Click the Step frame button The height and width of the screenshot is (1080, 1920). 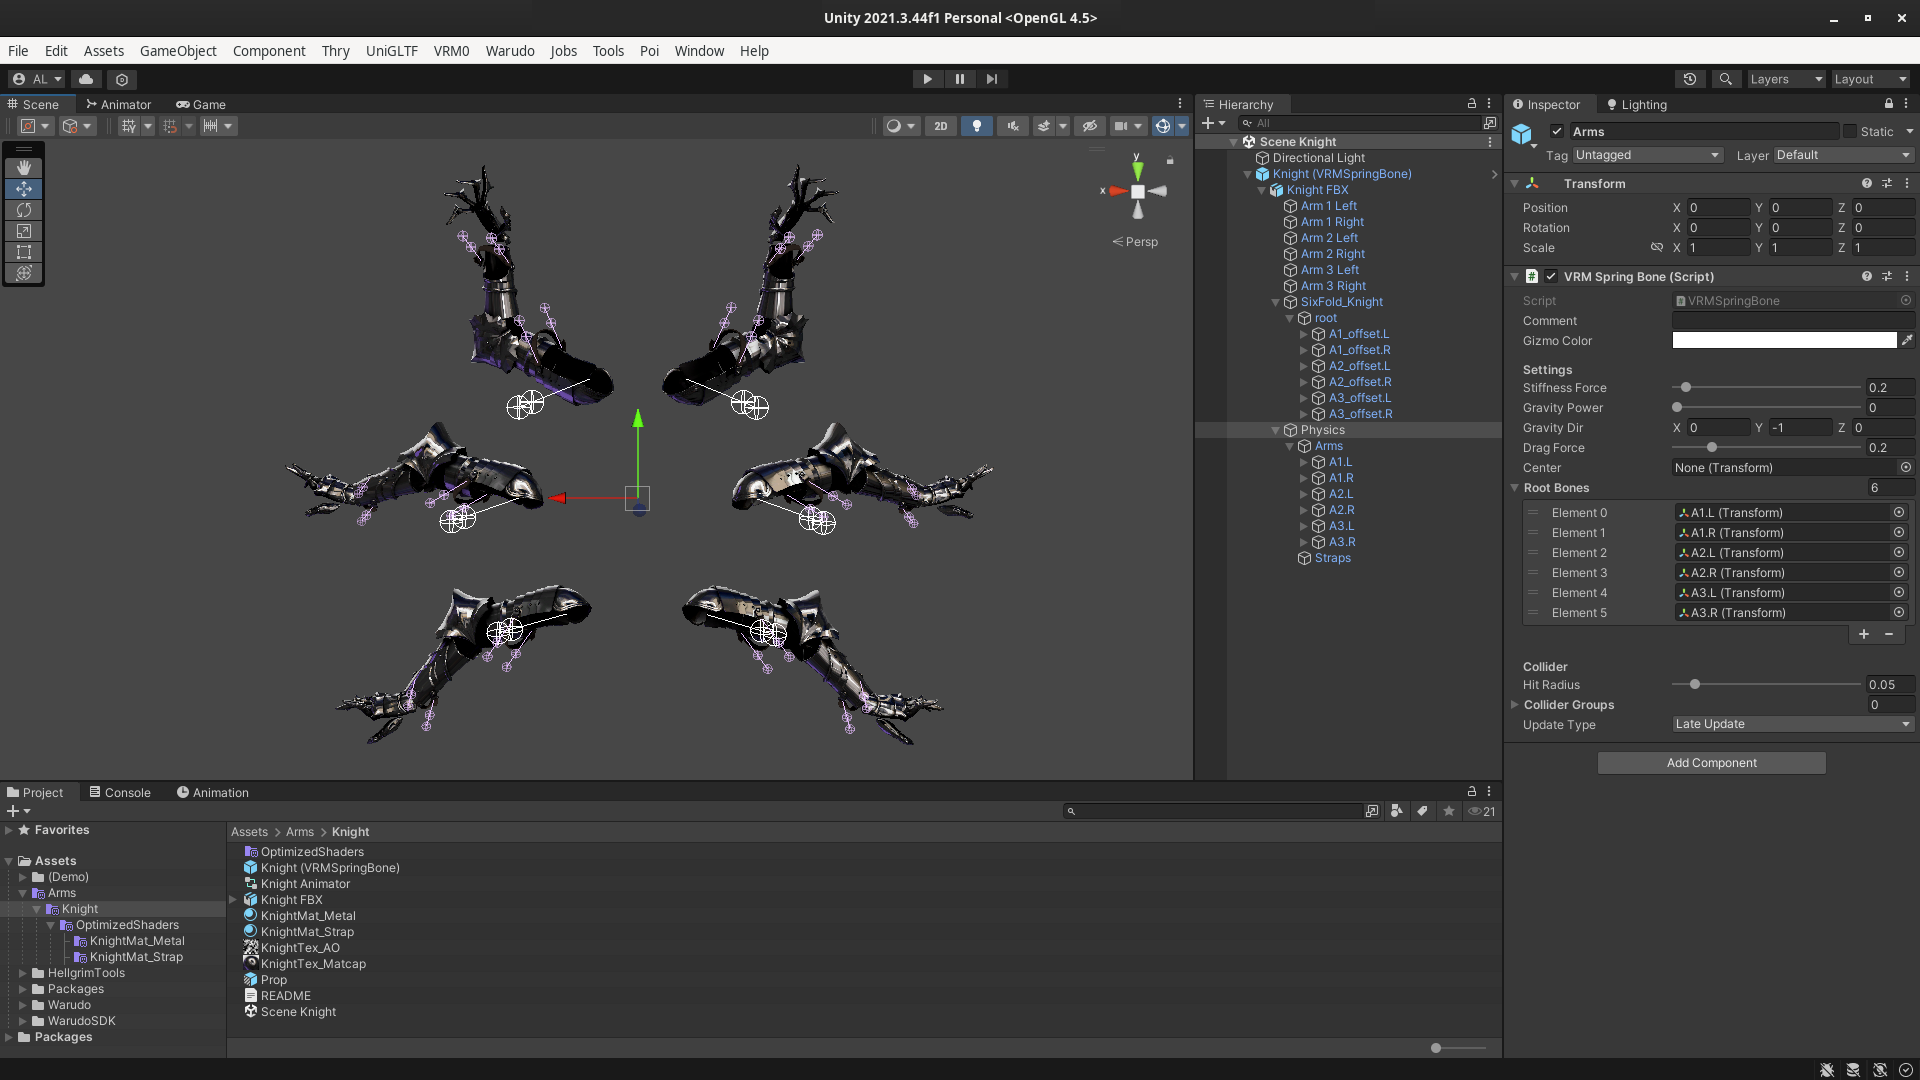[x=991, y=79]
